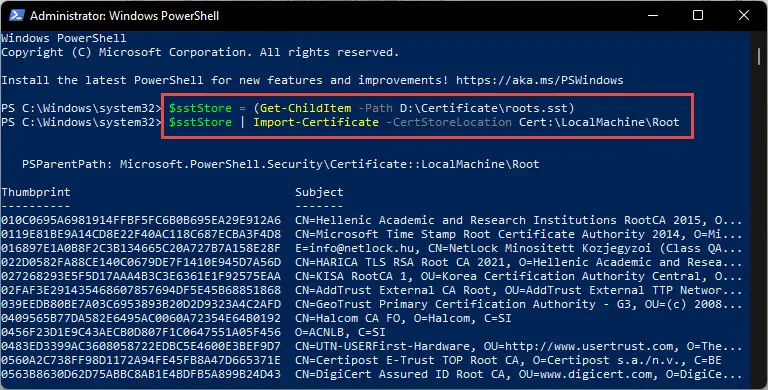Screen dimensions: 768x390
Task: Click the https://aka.ms/PSWindows link
Action: pyautogui.click(x=540, y=80)
